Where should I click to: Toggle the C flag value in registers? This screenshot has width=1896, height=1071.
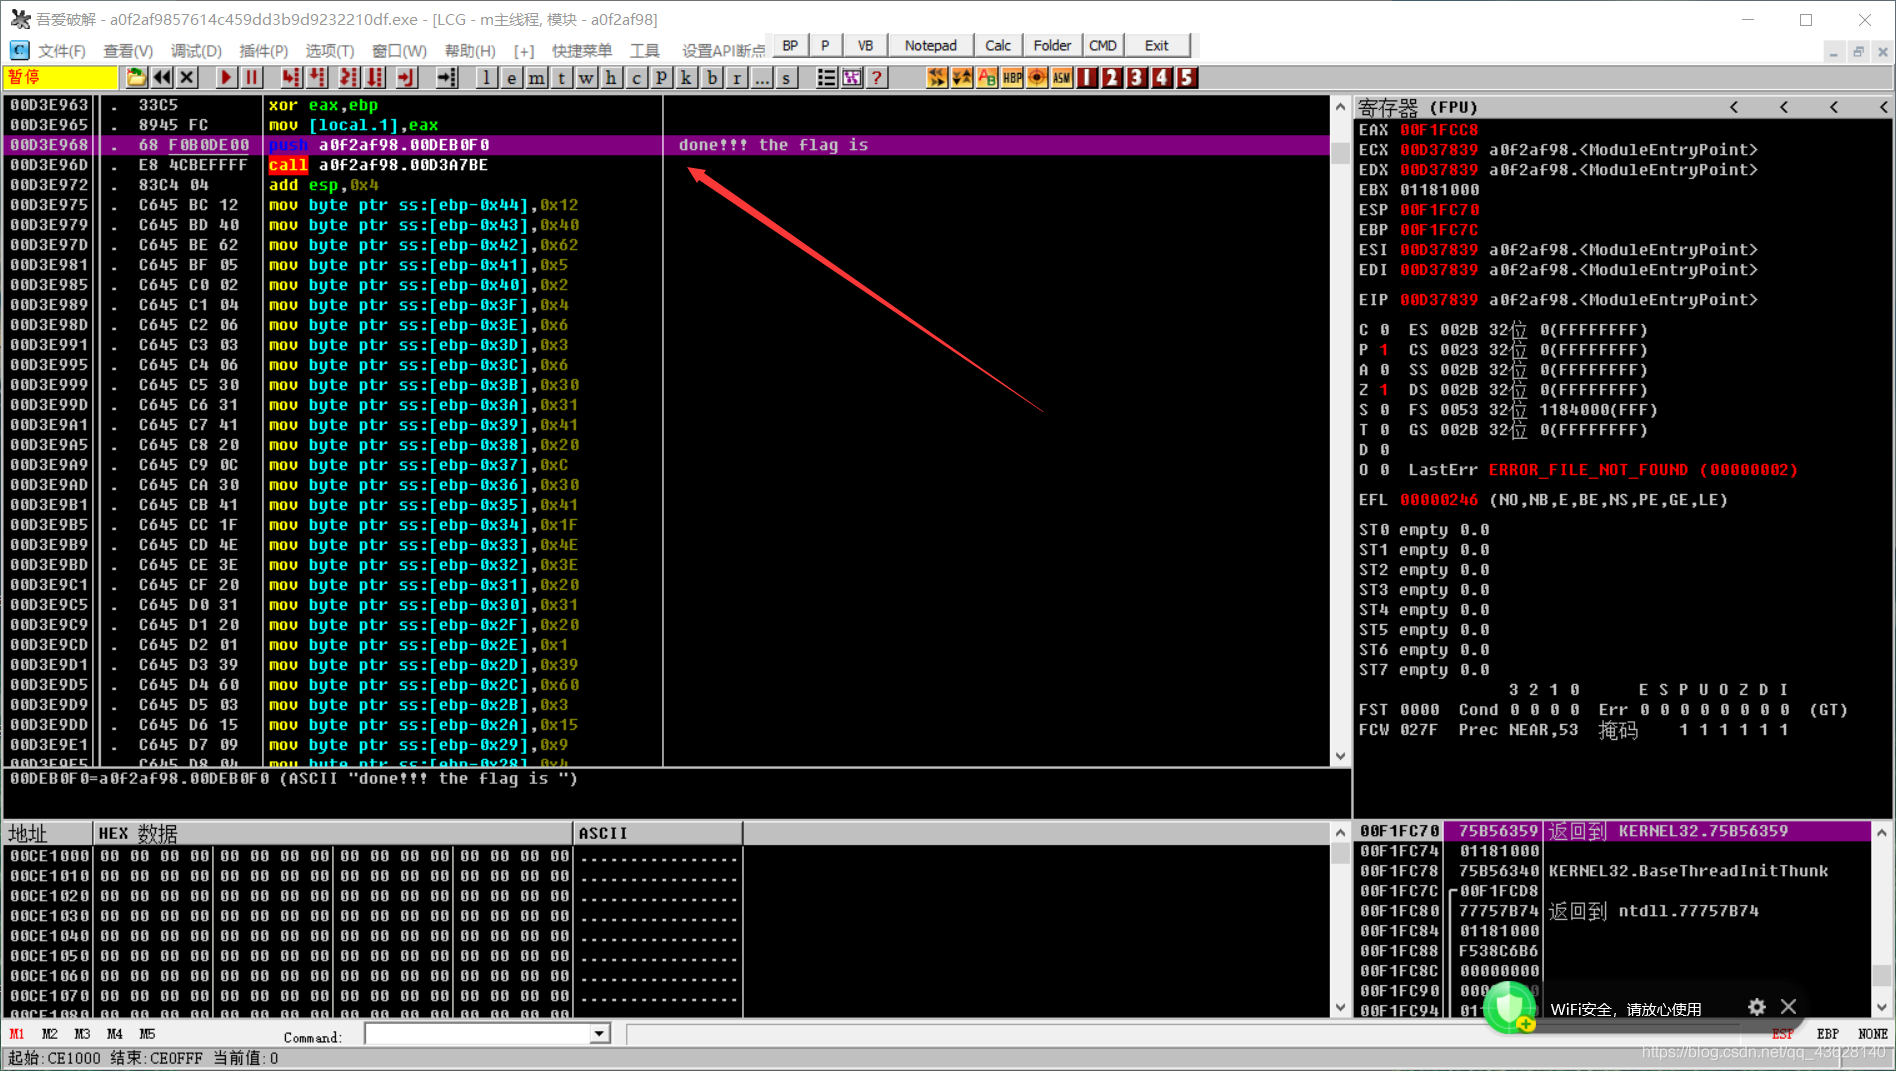coord(1384,330)
